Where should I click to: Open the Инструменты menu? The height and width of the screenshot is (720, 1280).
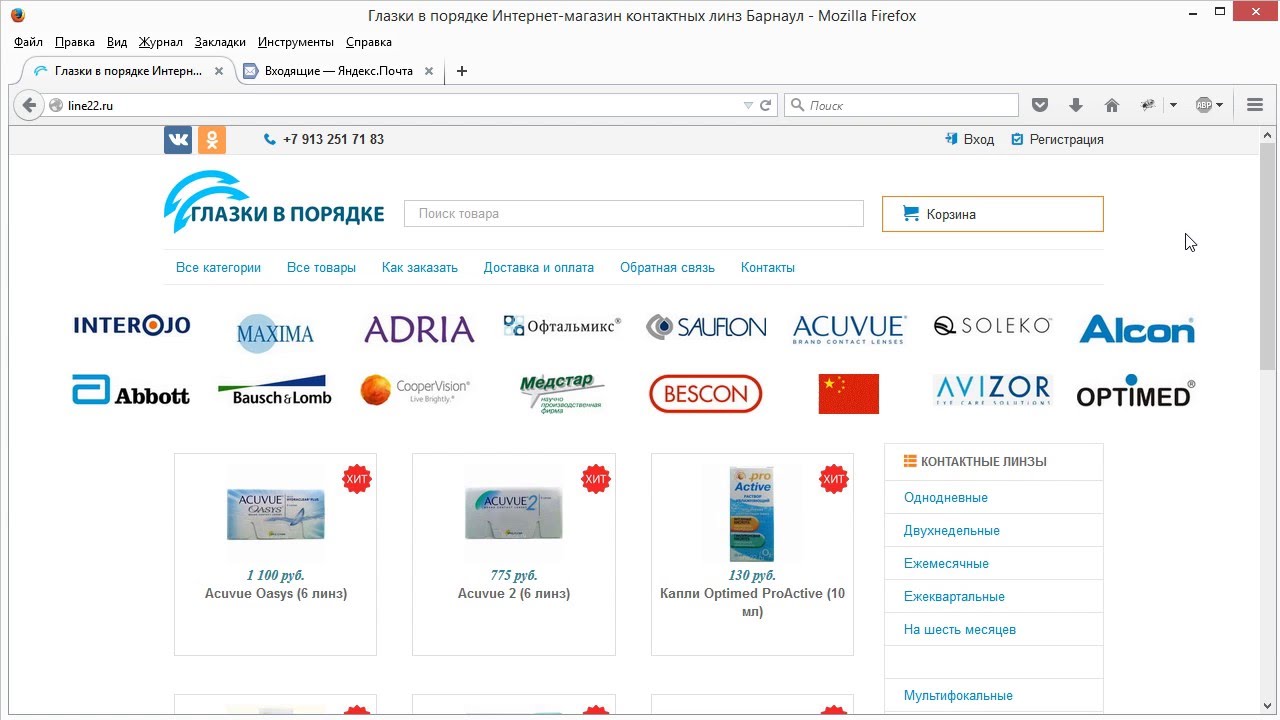(x=296, y=42)
